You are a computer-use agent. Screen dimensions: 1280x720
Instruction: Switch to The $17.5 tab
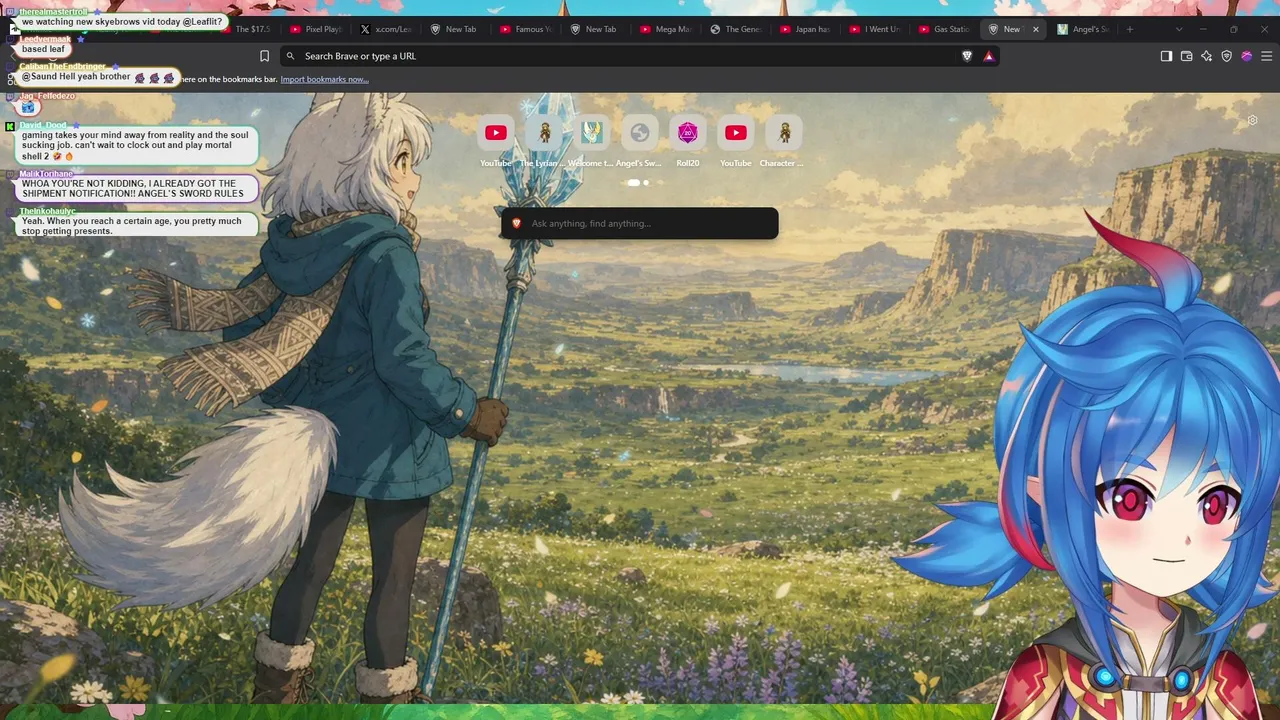tap(247, 29)
